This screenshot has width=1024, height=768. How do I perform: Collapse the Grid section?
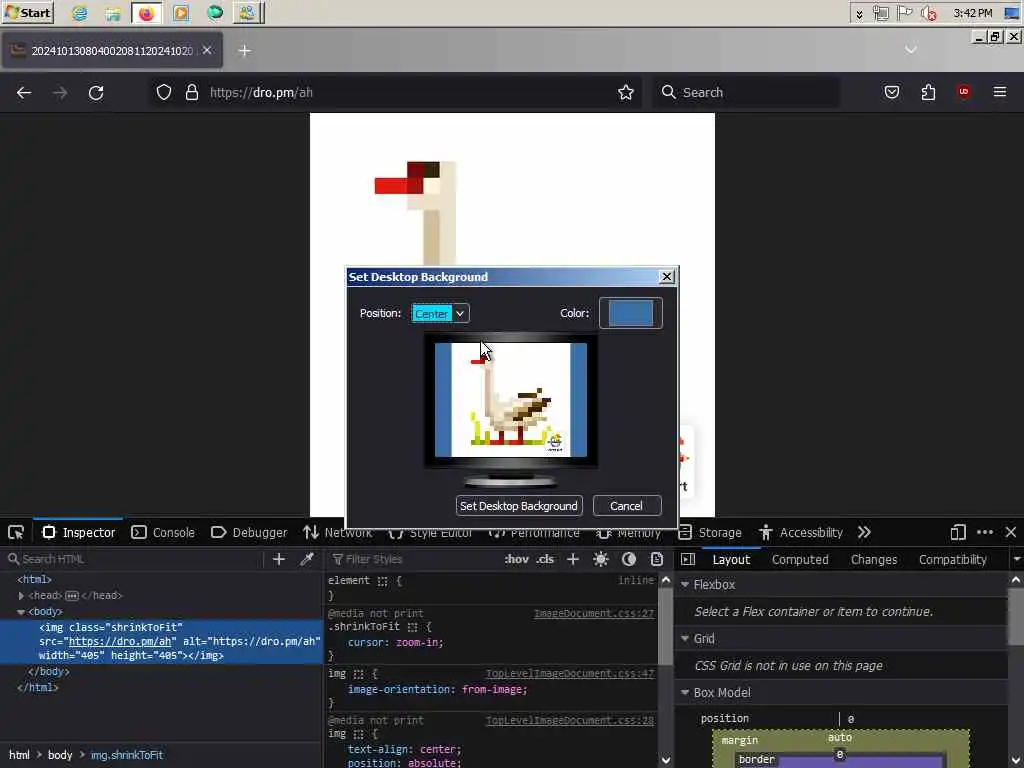pyautogui.click(x=685, y=638)
